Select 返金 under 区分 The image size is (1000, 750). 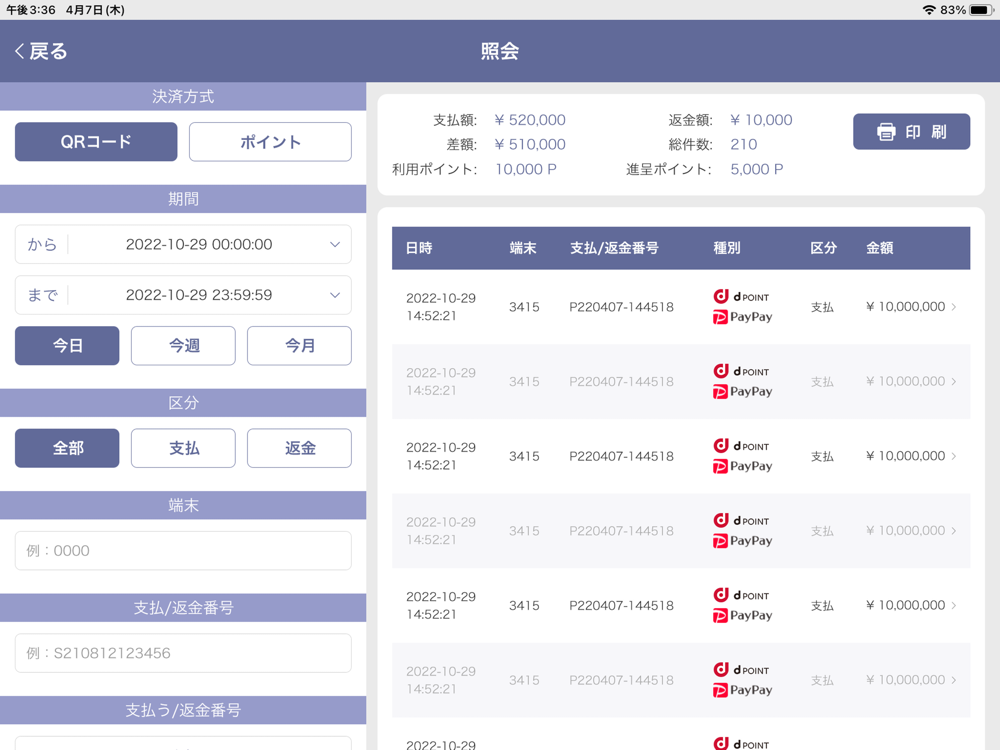pos(299,448)
